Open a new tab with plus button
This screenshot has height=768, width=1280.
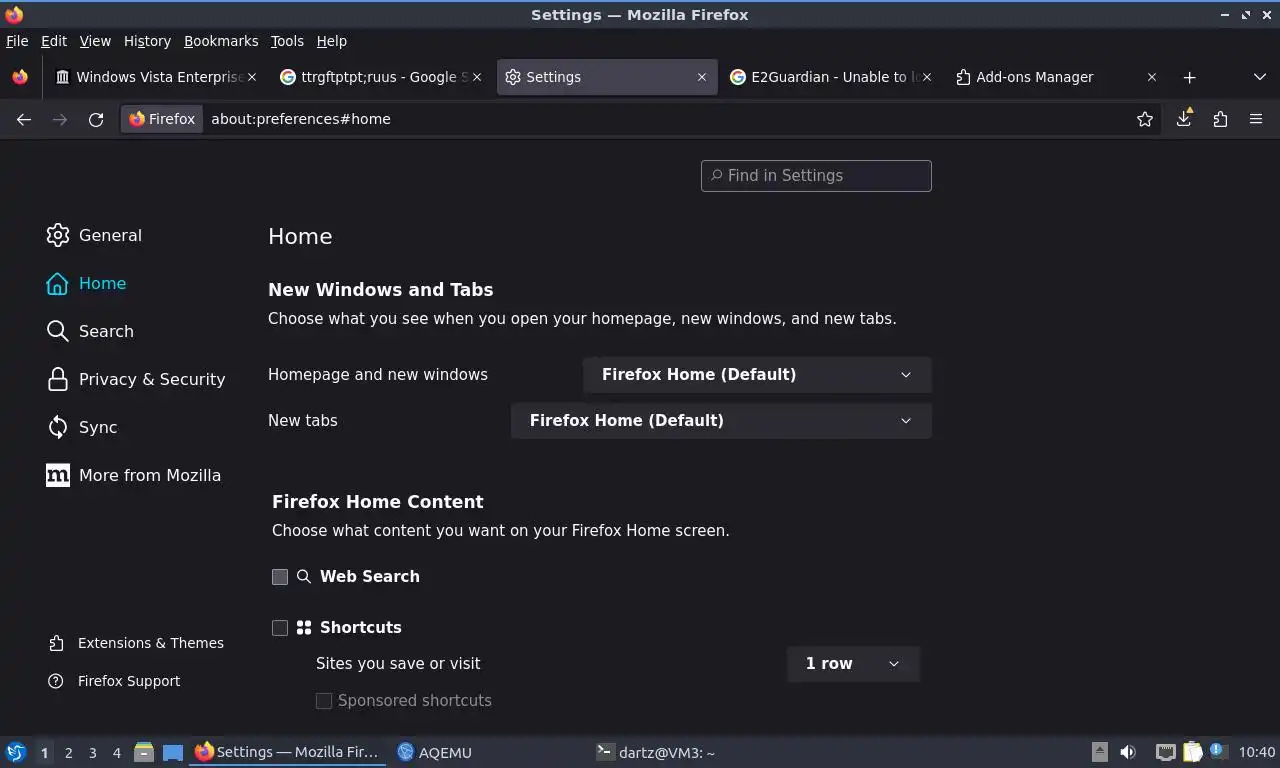click(1189, 77)
